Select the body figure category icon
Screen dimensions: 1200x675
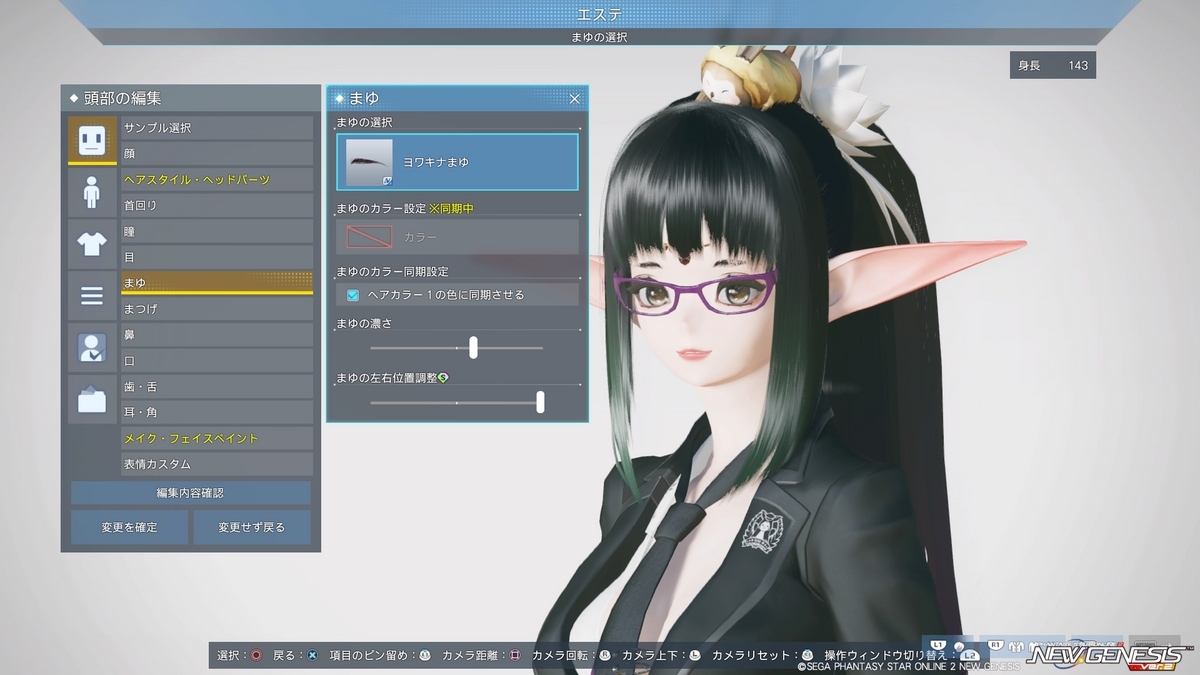pos(92,191)
